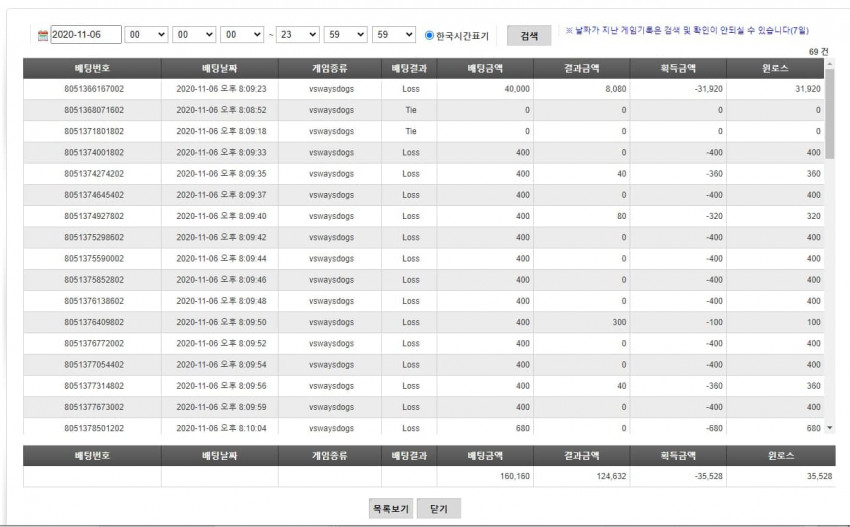Click the vertical scrollbar thumb
This screenshot has width=850, height=527.
coord(829,114)
